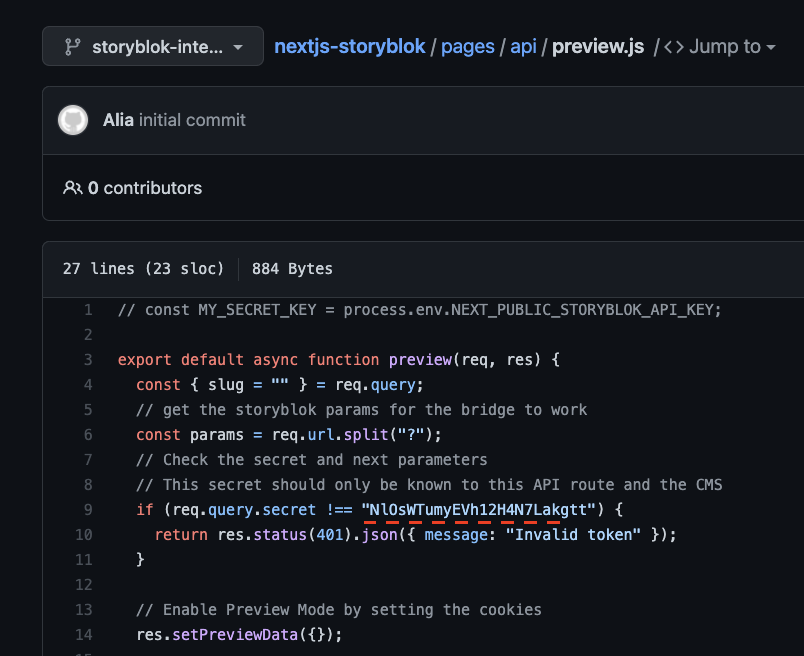Click setPreviewData on line 14
Image resolution: width=804 pixels, height=656 pixels.
click(235, 634)
